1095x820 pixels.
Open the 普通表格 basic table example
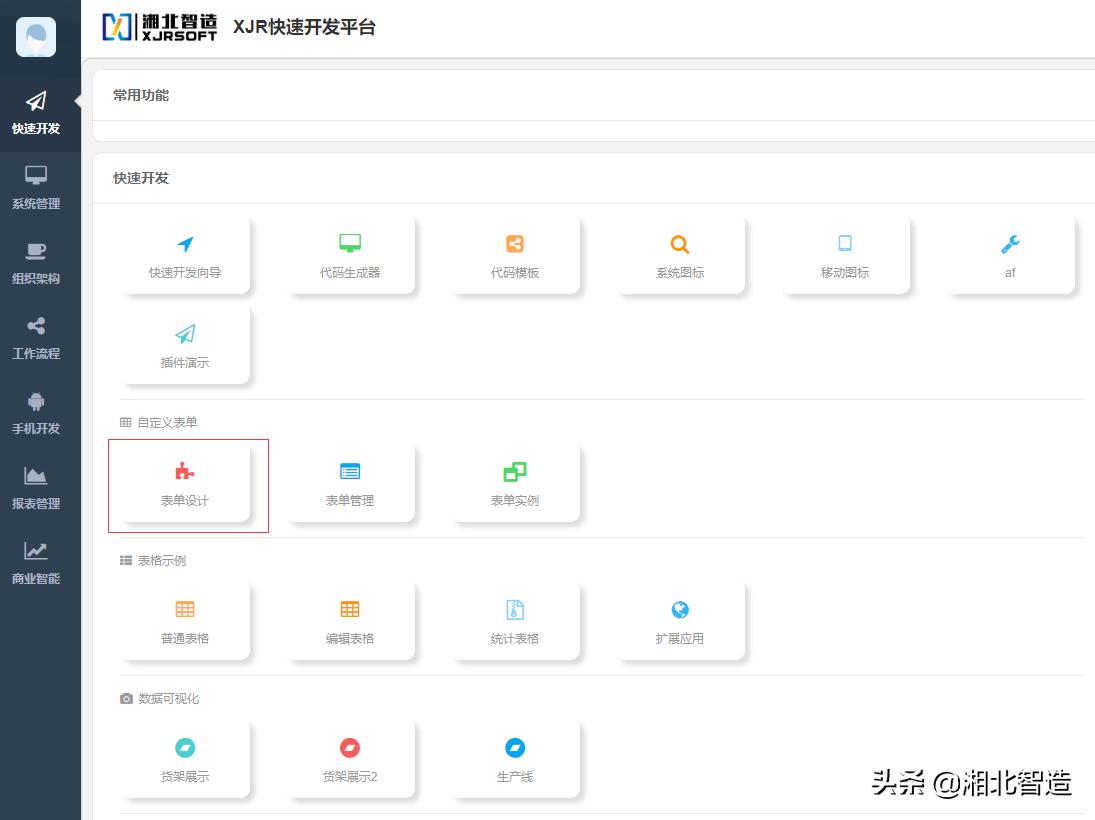tap(185, 622)
